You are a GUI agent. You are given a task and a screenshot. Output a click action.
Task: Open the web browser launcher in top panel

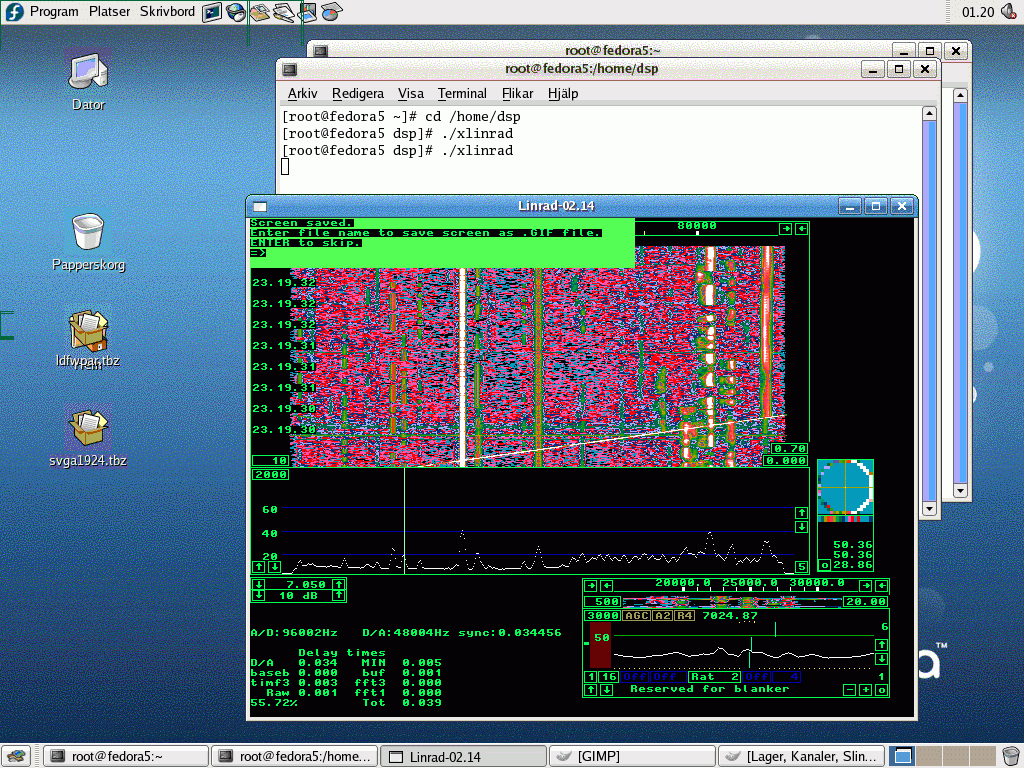point(236,12)
